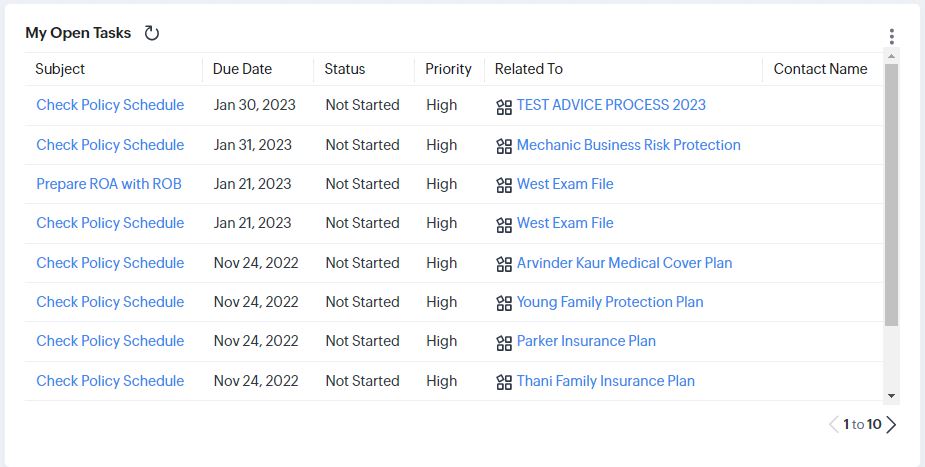Click the vertical scrollbar thumb
This screenshot has height=467, width=925.
[891, 195]
